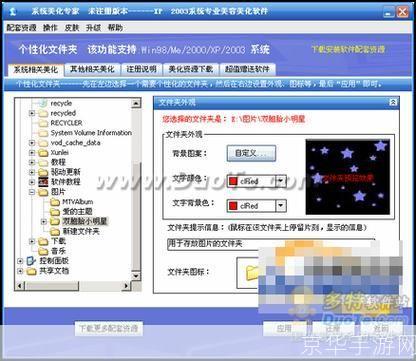Click the 控制面板 icon in the tree
The width and height of the screenshot is (416, 361).
coord(31,261)
